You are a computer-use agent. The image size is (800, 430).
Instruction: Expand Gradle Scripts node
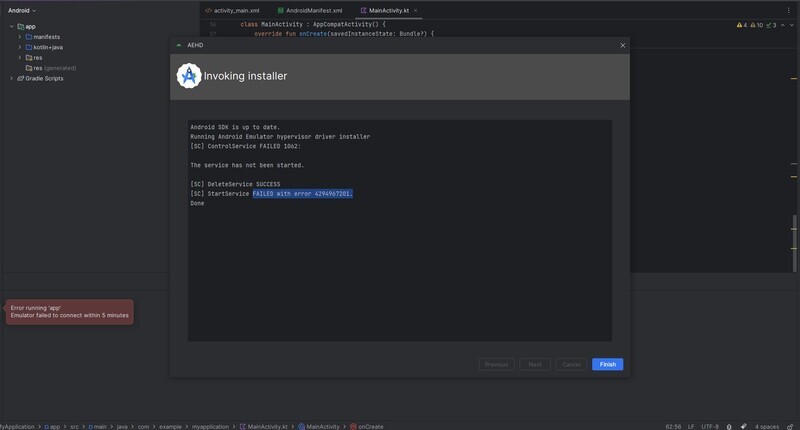[11, 78]
